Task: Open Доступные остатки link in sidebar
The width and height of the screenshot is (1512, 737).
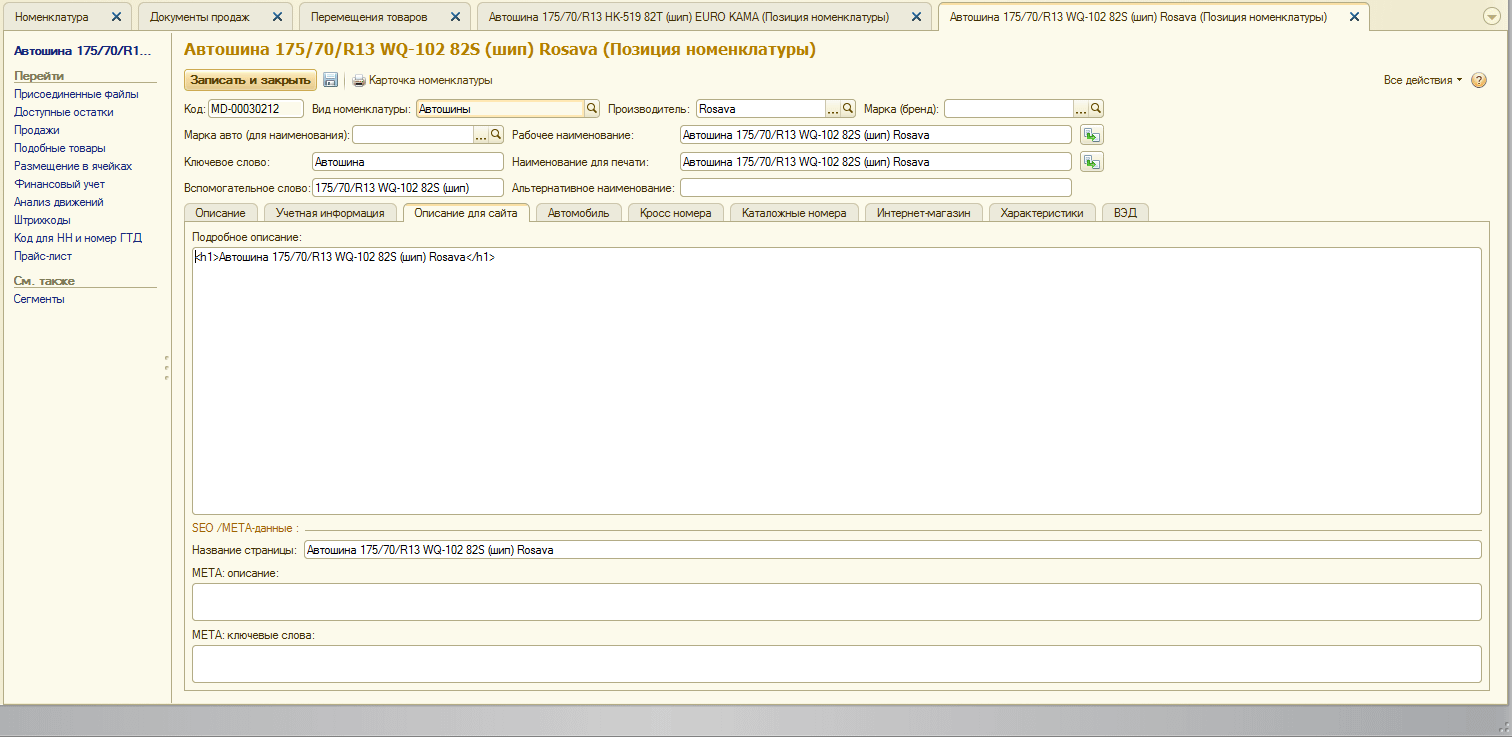Action: click(63, 112)
